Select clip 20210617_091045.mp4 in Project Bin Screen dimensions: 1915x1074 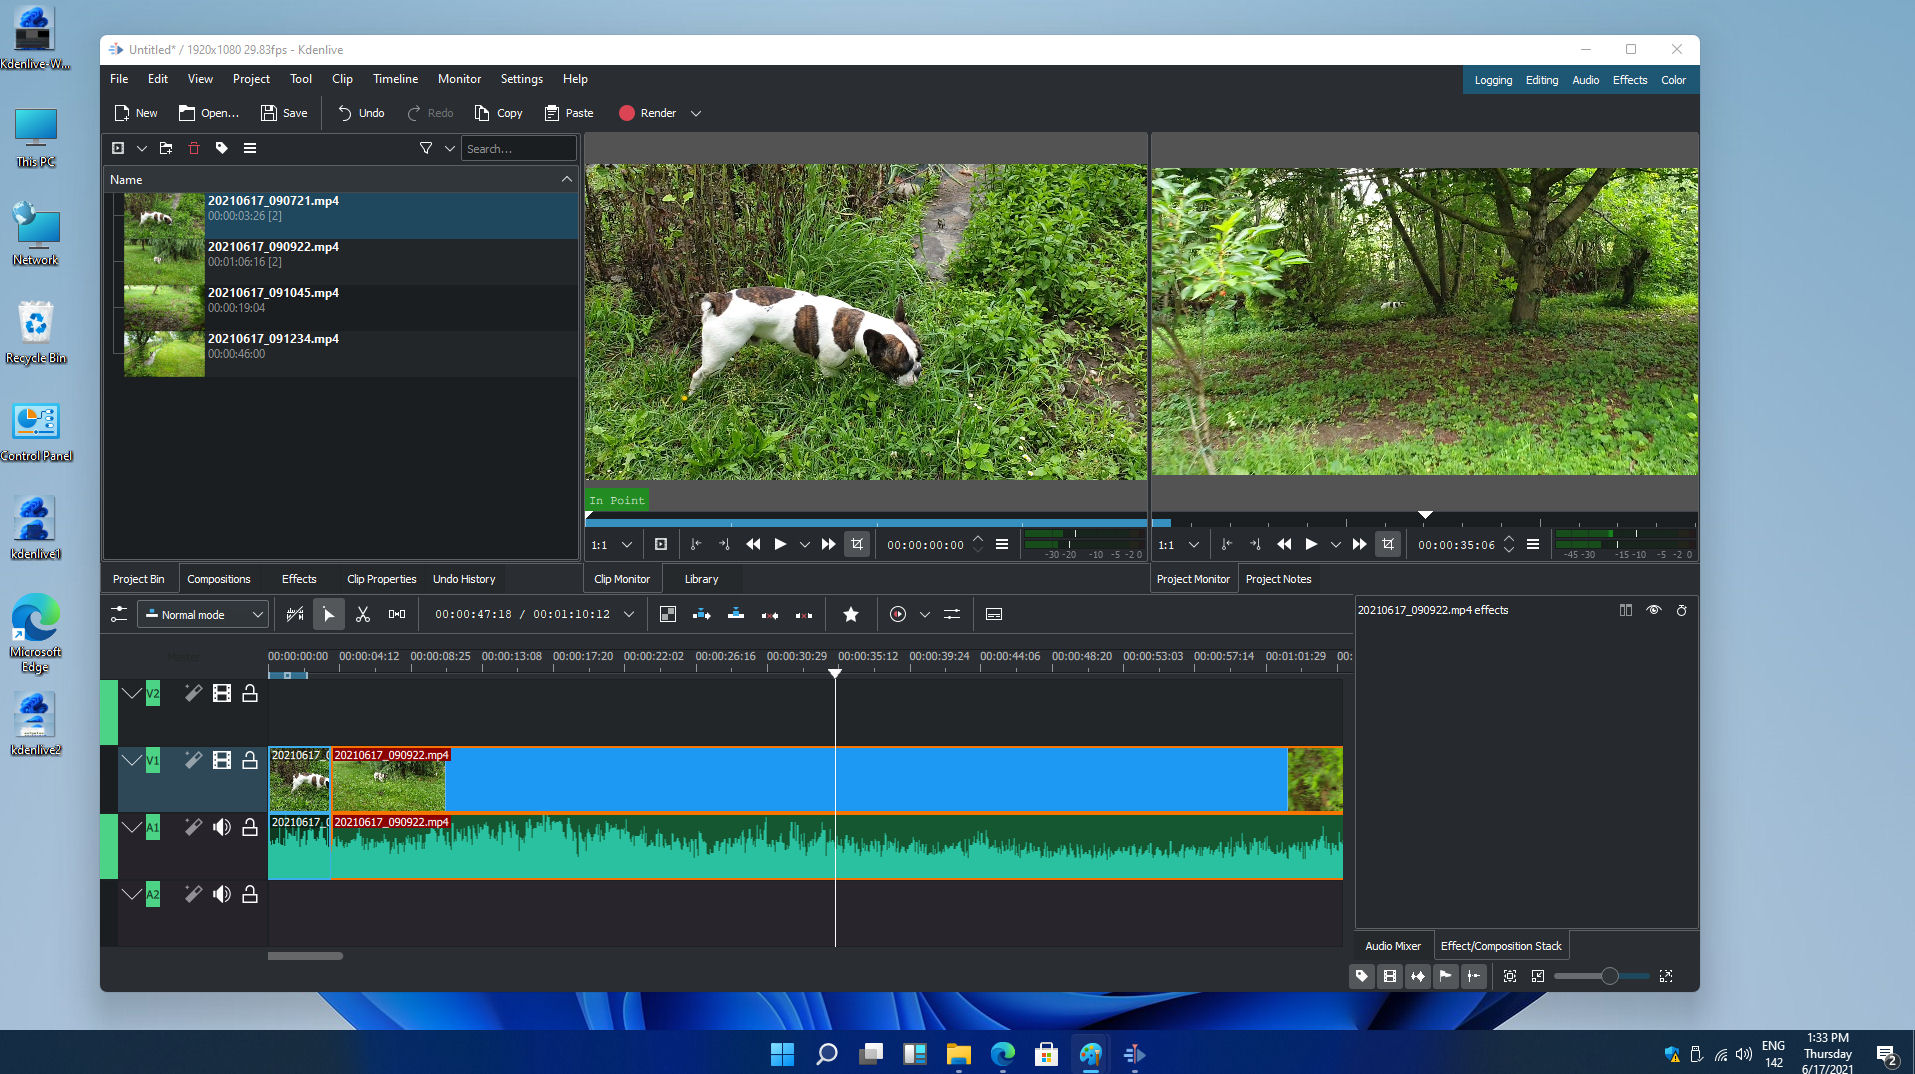point(341,307)
